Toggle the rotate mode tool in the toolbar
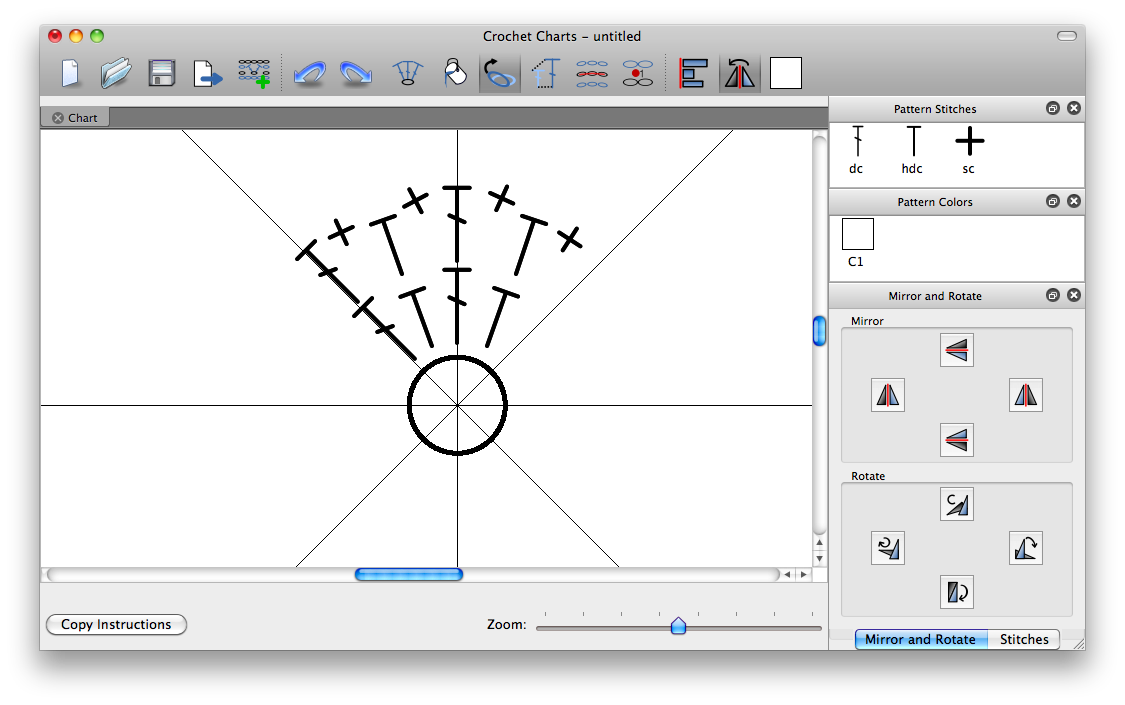 click(x=499, y=73)
